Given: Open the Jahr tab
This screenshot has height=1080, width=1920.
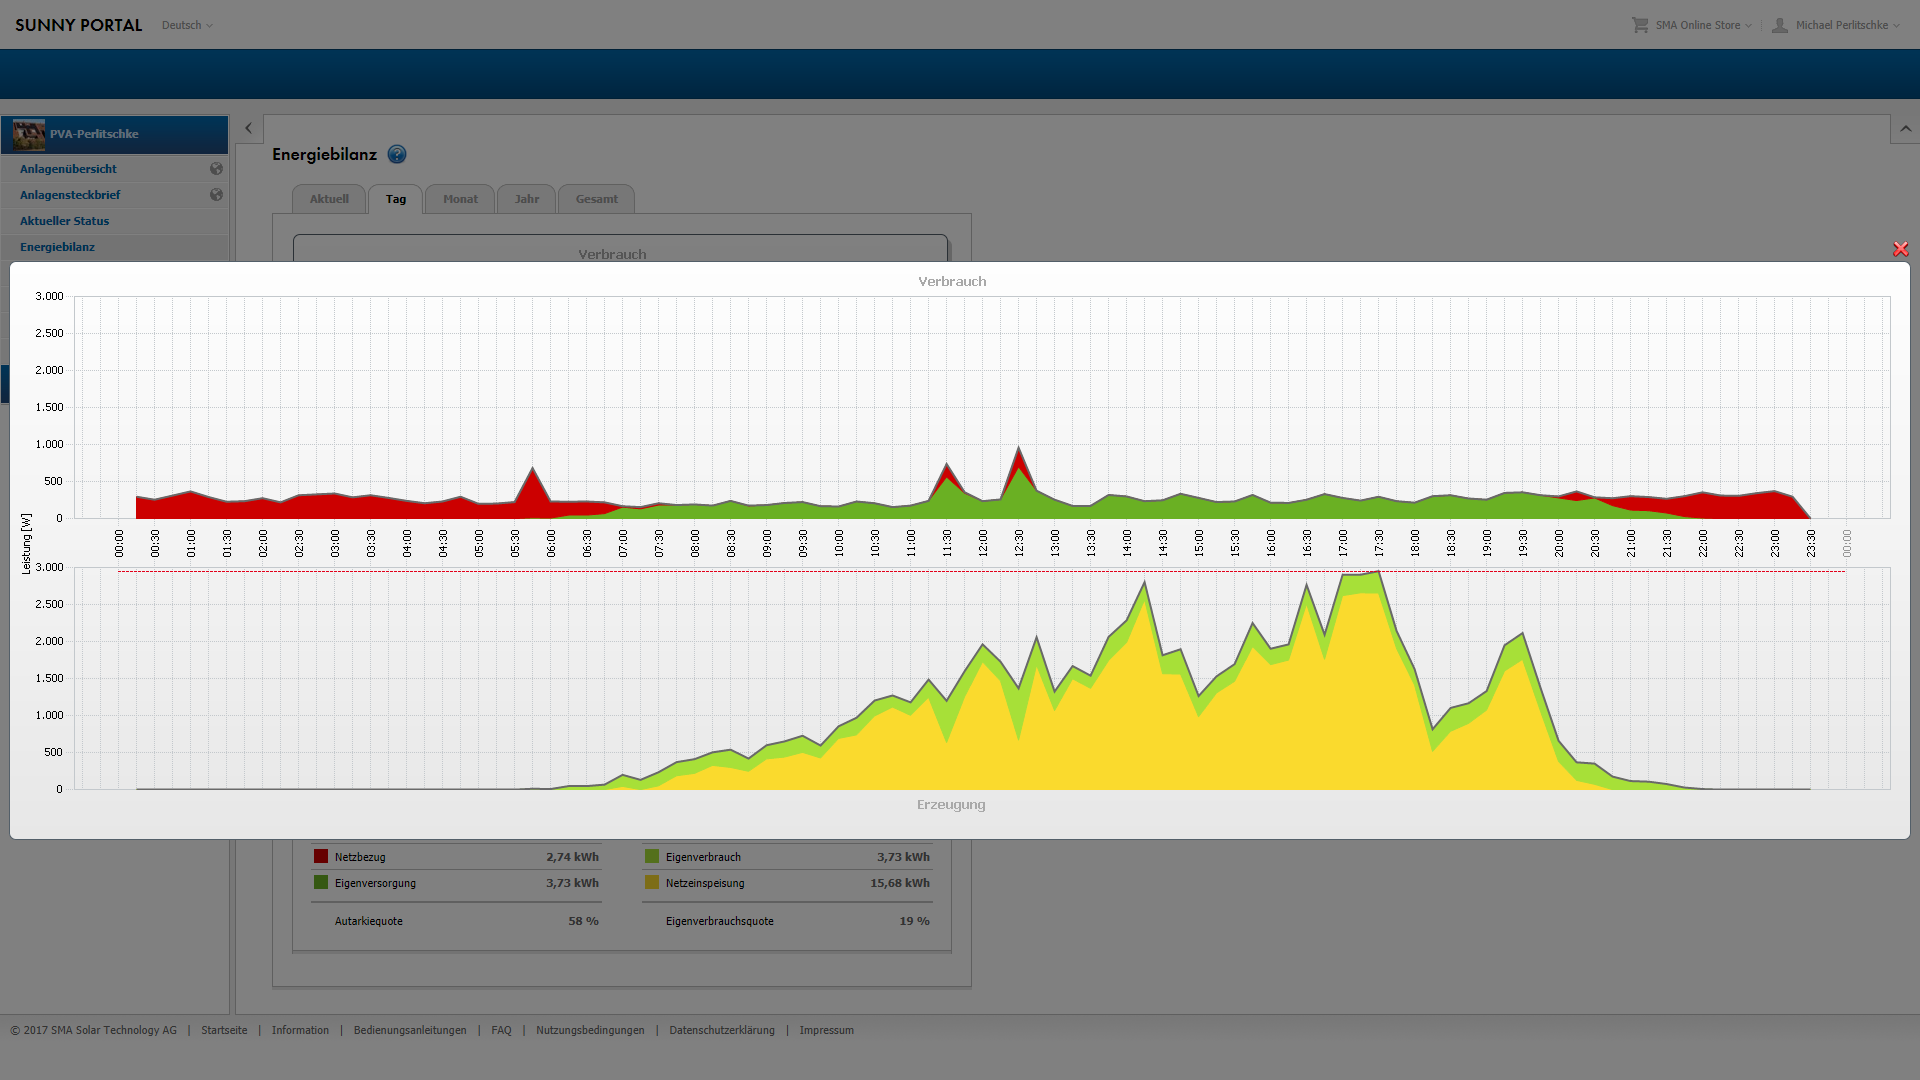Looking at the screenshot, I should pos(527,199).
